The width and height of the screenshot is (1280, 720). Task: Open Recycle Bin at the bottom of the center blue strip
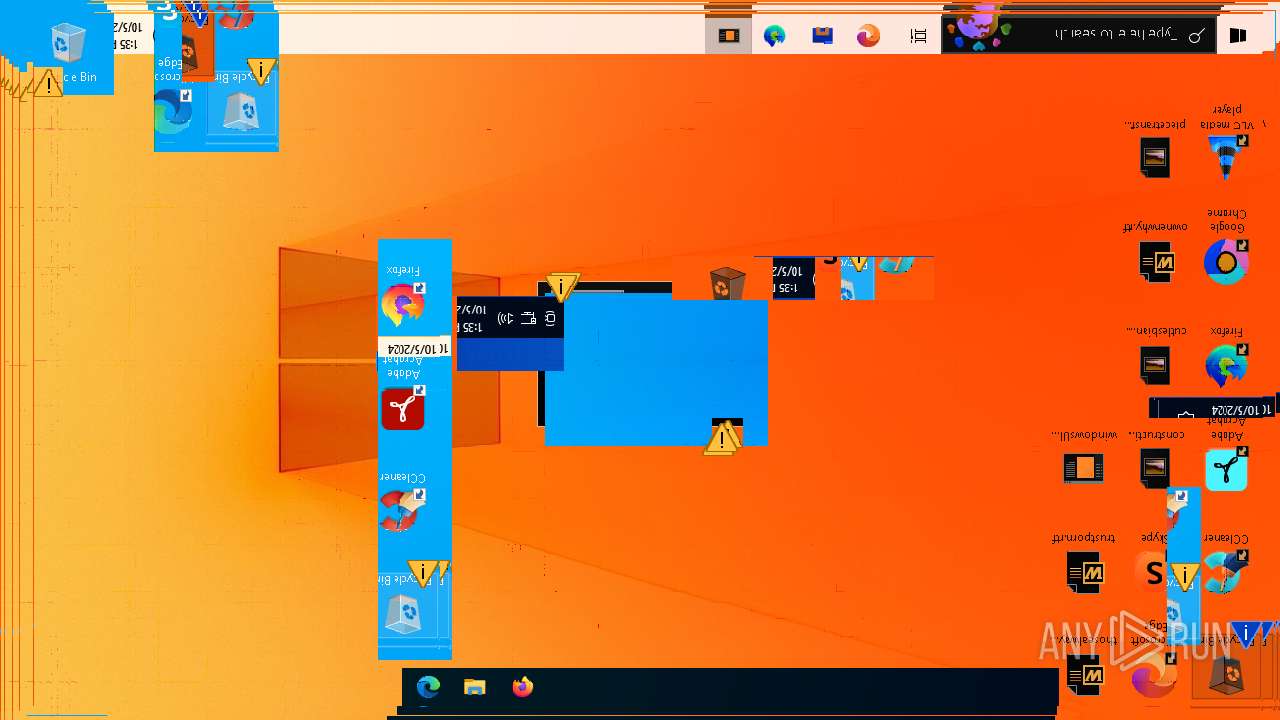click(404, 614)
